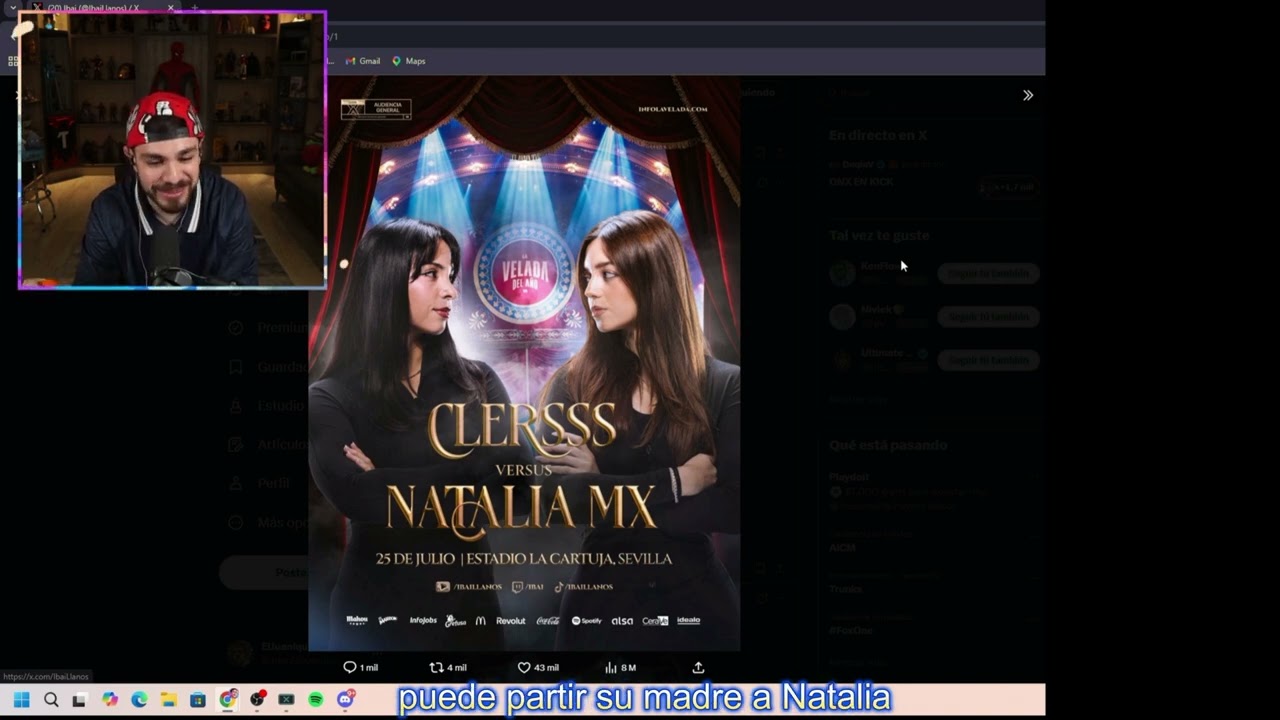Open Microsoft Store from the taskbar
The height and width of the screenshot is (720, 1280).
(x=198, y=700)
